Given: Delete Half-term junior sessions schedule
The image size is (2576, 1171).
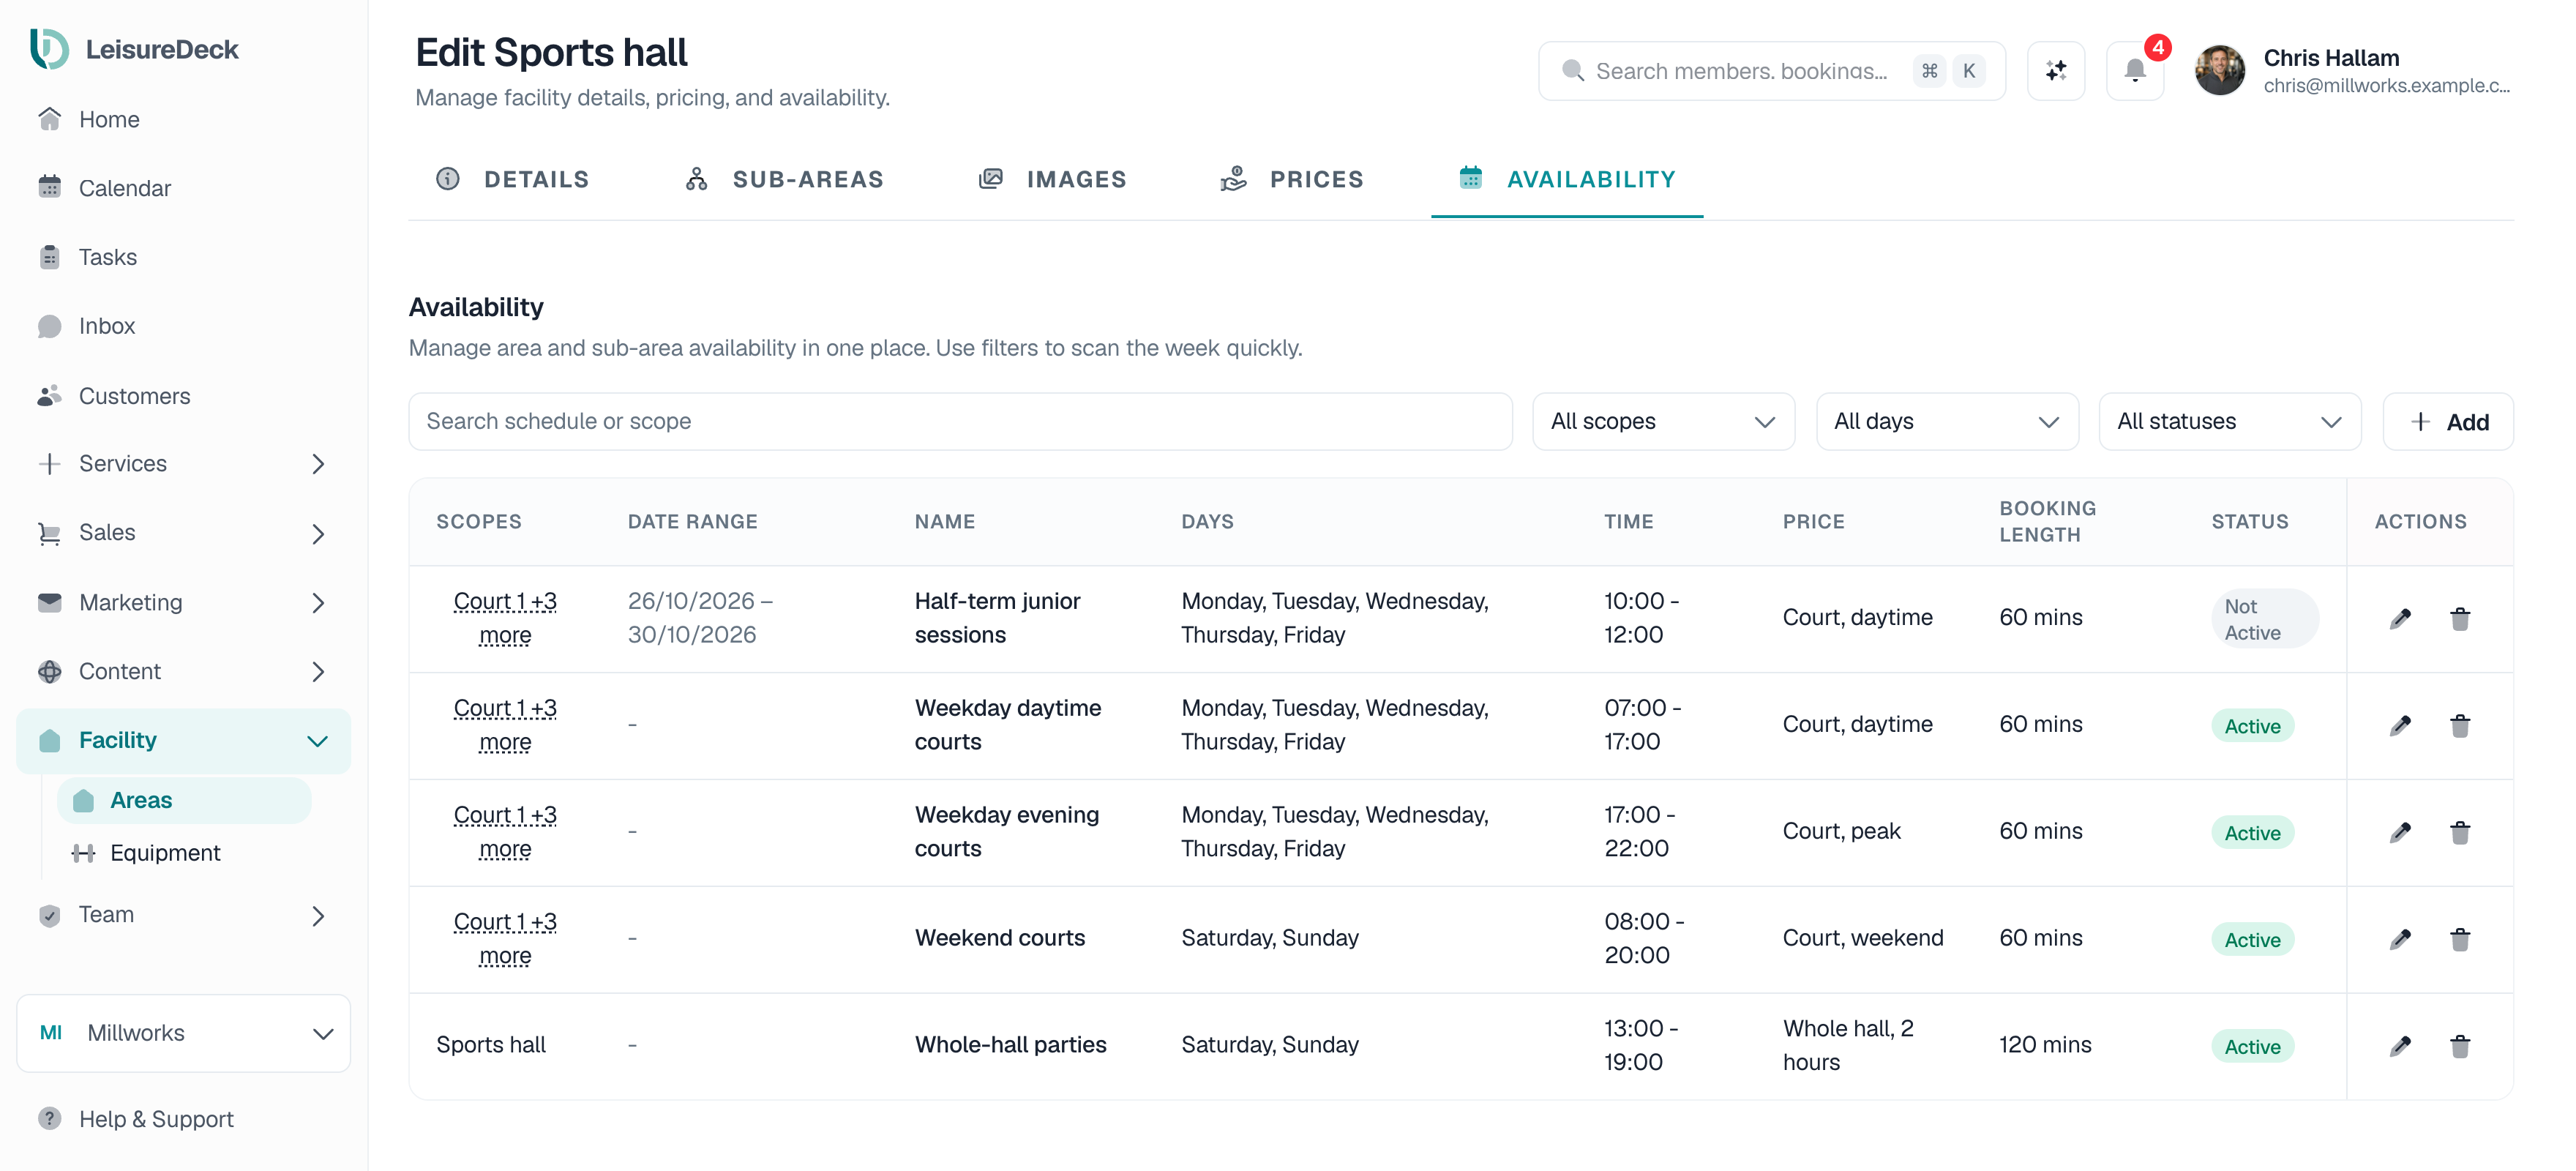Looking at the screenshot, I should 2460,619.
